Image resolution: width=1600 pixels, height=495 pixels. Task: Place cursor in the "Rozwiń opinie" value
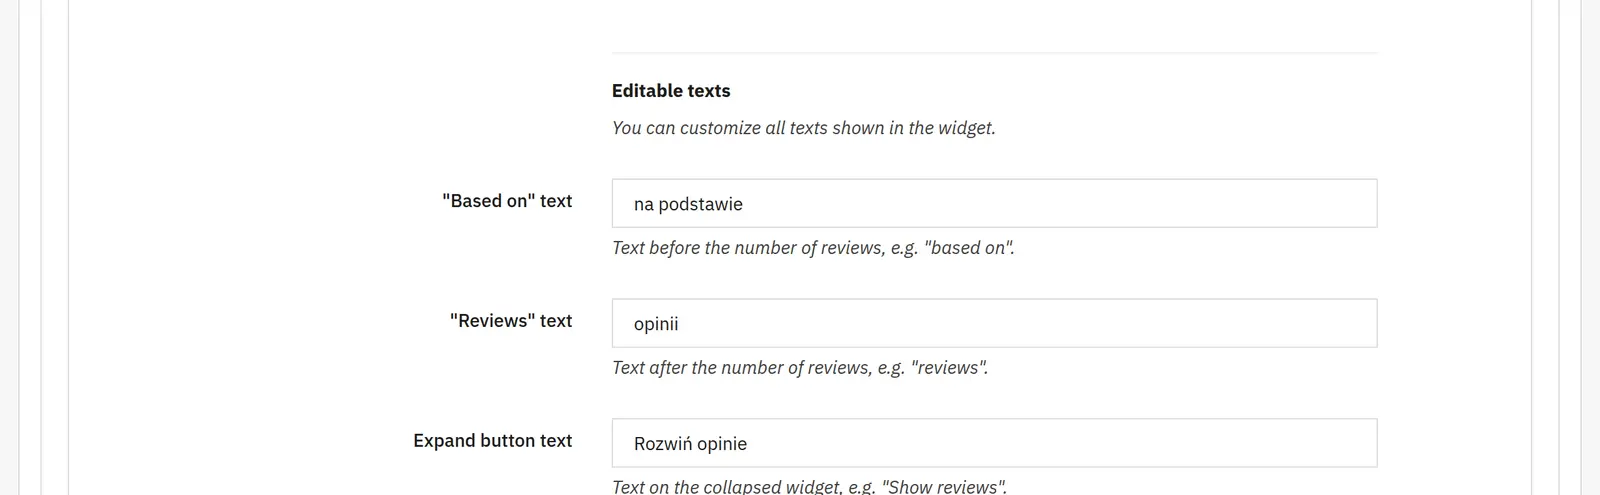pyautogui.click(x=690, y=444)
